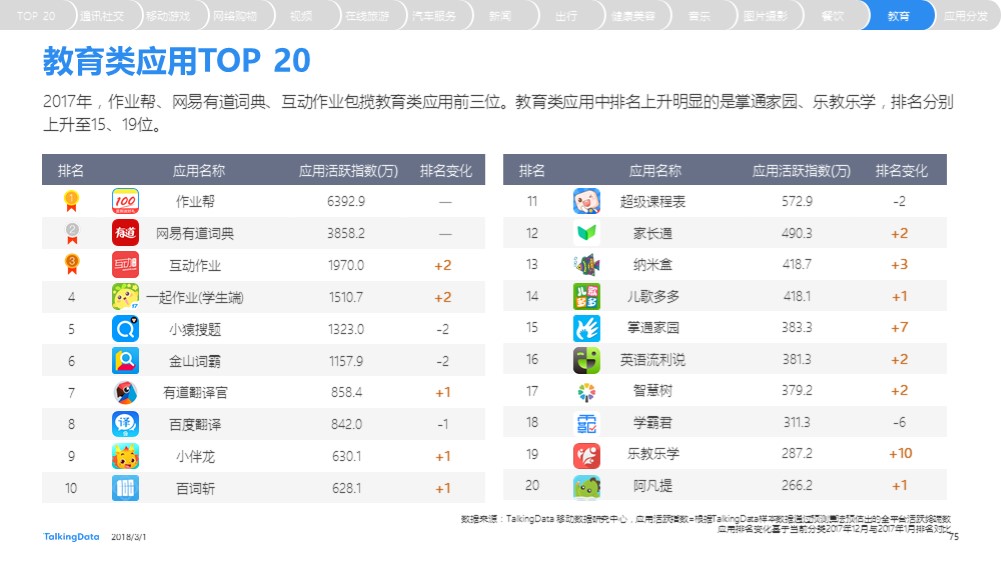The image size is (1001, 563).
Task: Switch to the 音乐 tab
Action: pyautogui.click(x=699, y=16)
